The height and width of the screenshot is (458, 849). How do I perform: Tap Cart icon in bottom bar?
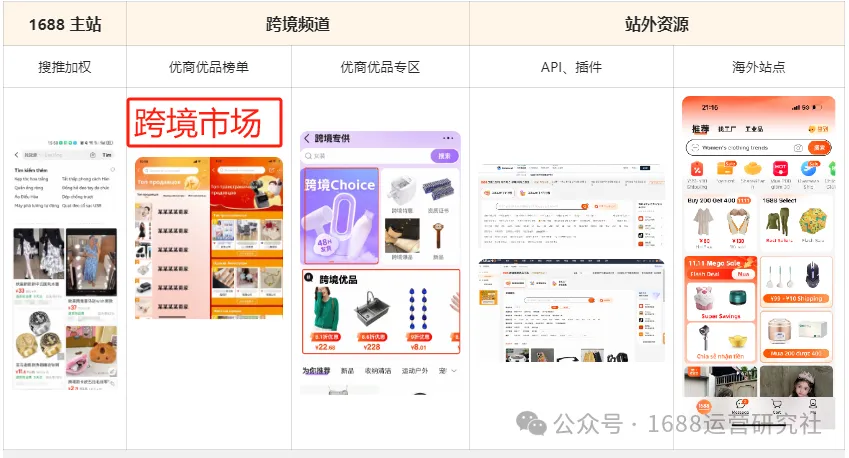[776, 406]
